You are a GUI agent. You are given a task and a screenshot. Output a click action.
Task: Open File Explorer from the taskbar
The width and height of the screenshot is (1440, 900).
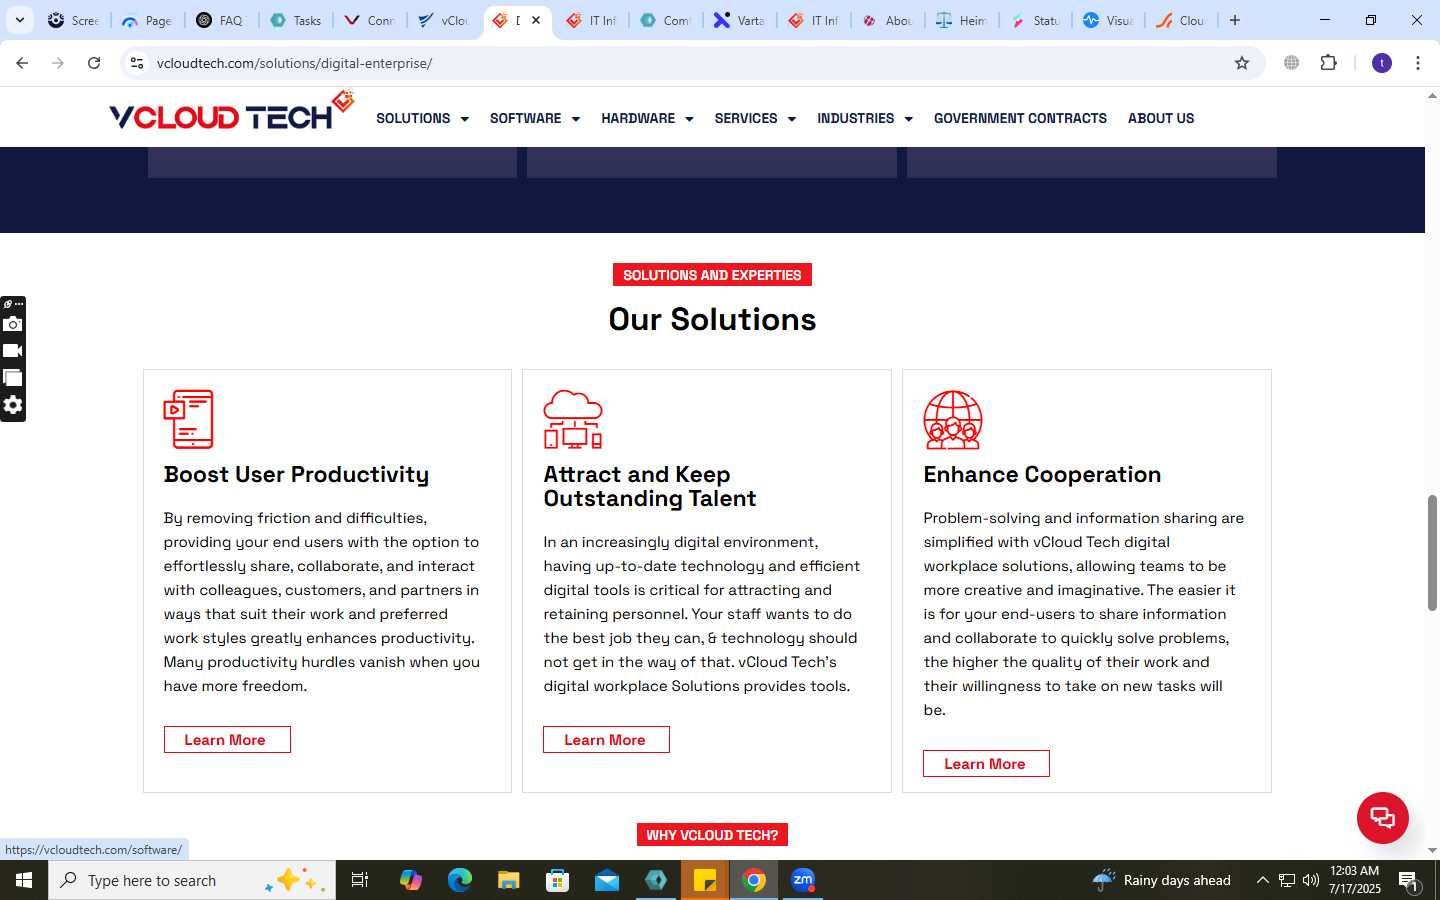[x=509, y=880]
